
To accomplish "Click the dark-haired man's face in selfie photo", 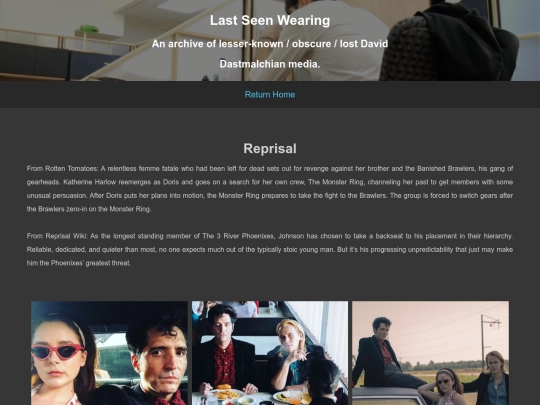I will [x=159, y=362].
